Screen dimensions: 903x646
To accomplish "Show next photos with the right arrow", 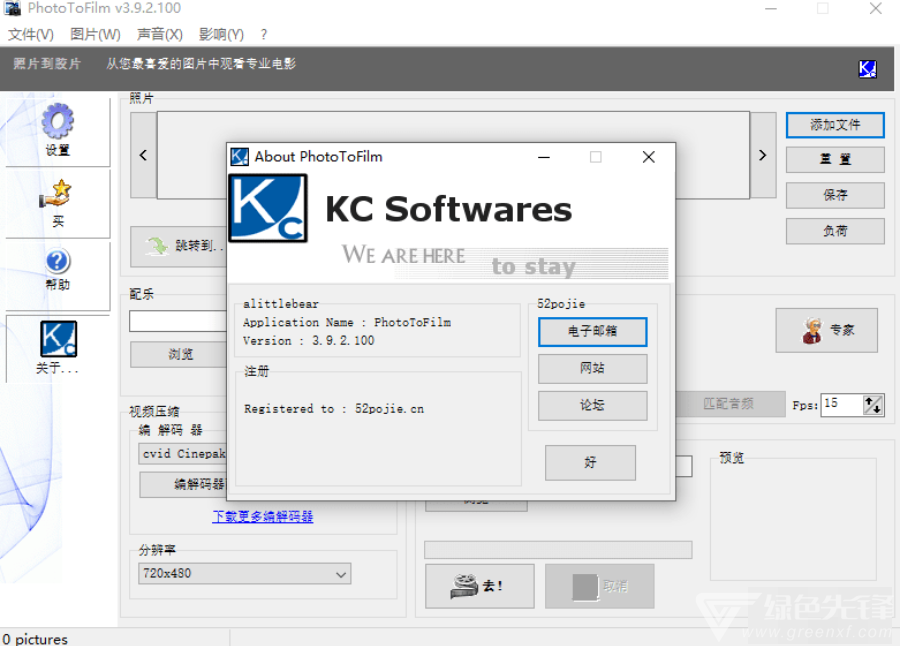I will (763, 155).
